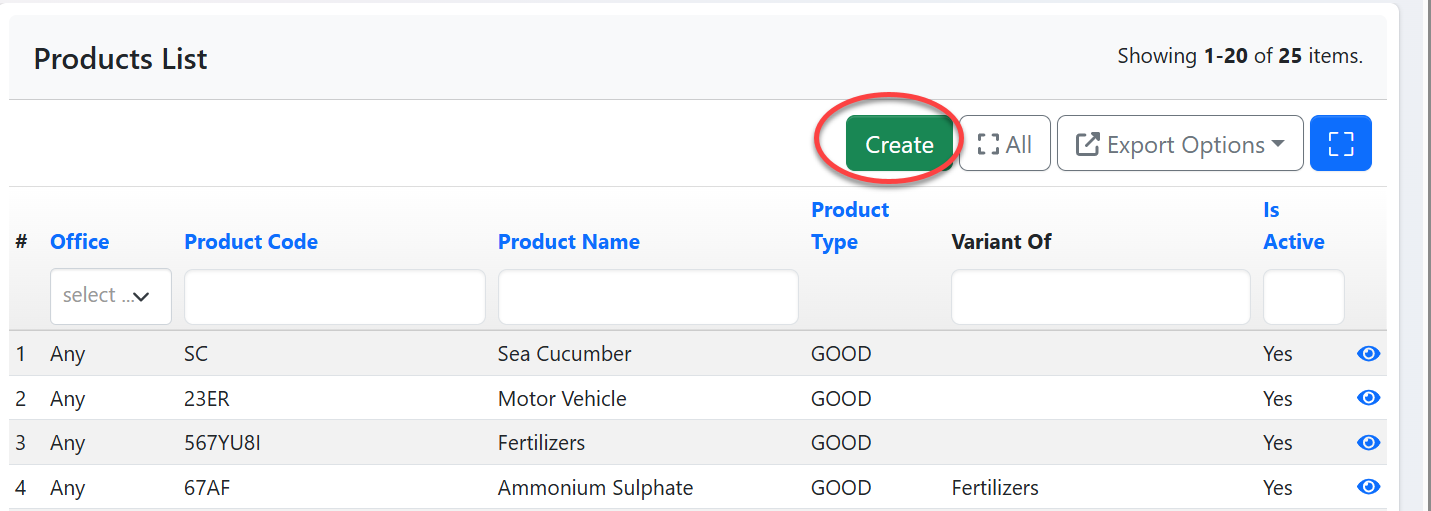Click the Variant Of filter box
Image resolution: width=1431 pixels, height=511 pixels.
click(1100, 297)
